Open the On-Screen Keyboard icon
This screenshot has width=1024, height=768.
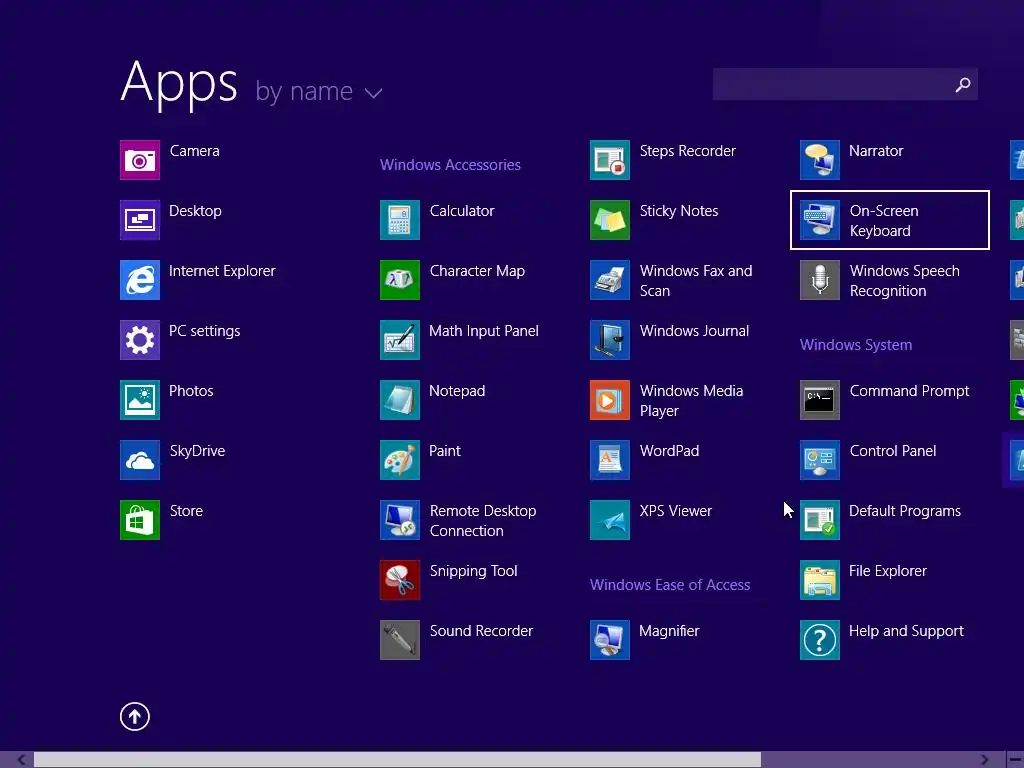click(820, 220)
